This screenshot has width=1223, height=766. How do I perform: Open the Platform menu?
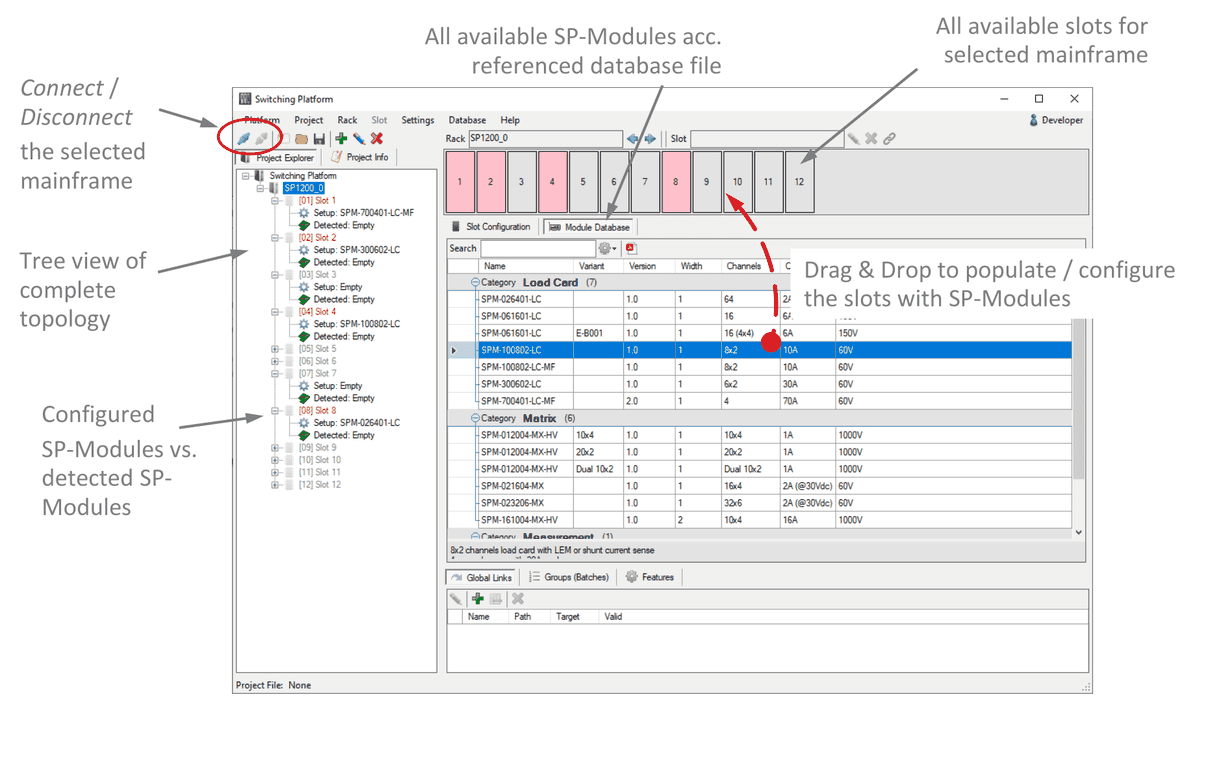point(262,120)
